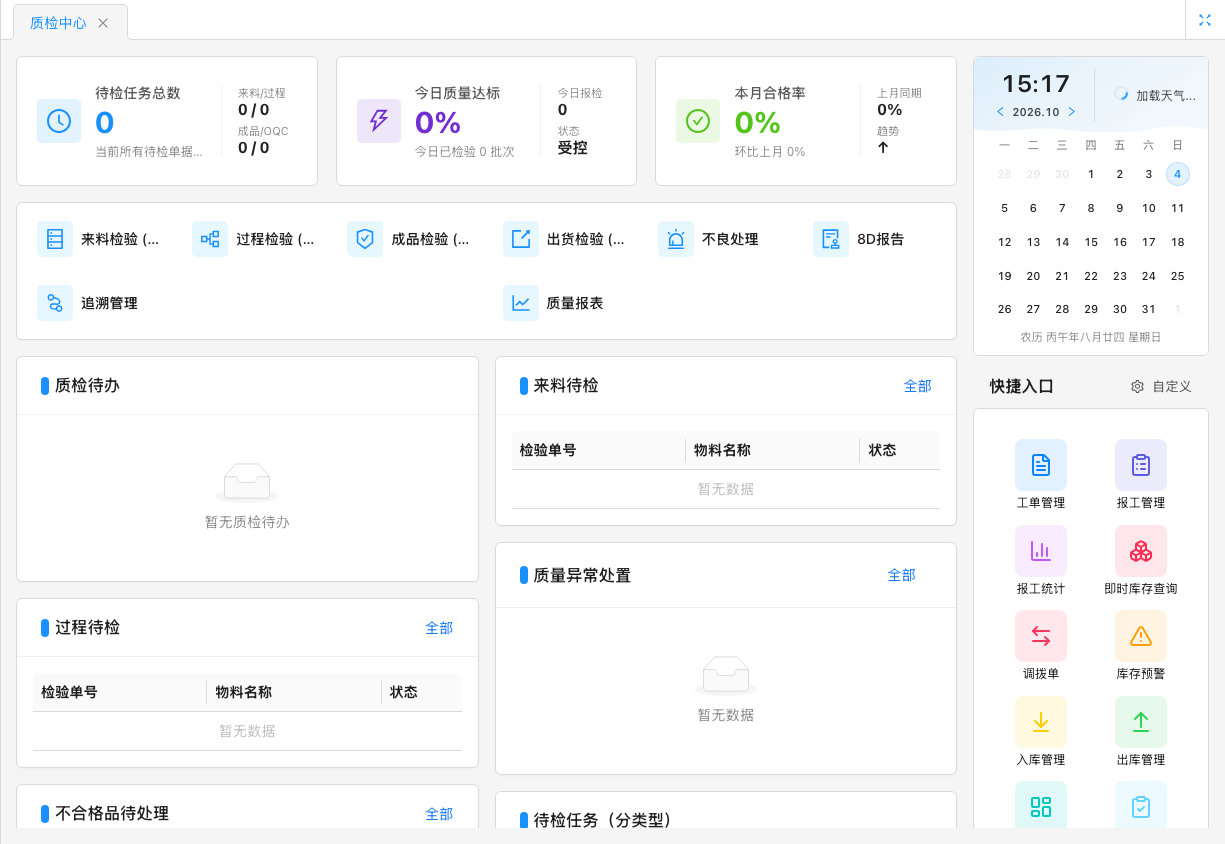Click the 受控 status value
The width and height of the screenshot is (1225, 844).
pyautogui.click(x=572, y=148)
